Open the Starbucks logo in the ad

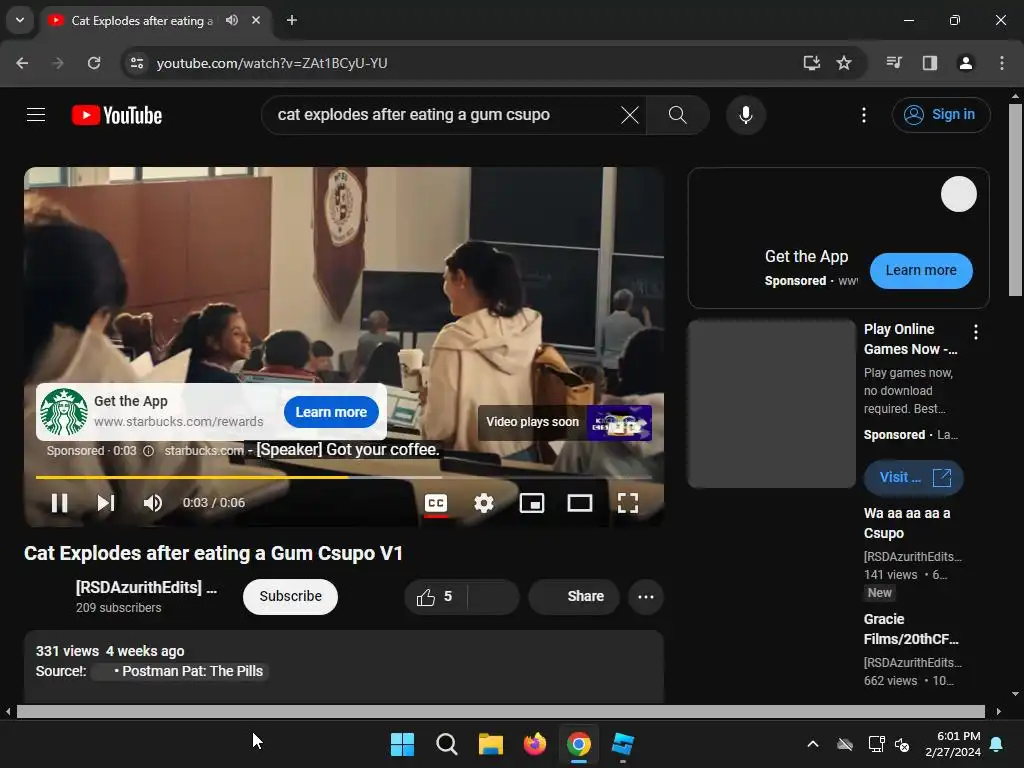pos(64,412)
